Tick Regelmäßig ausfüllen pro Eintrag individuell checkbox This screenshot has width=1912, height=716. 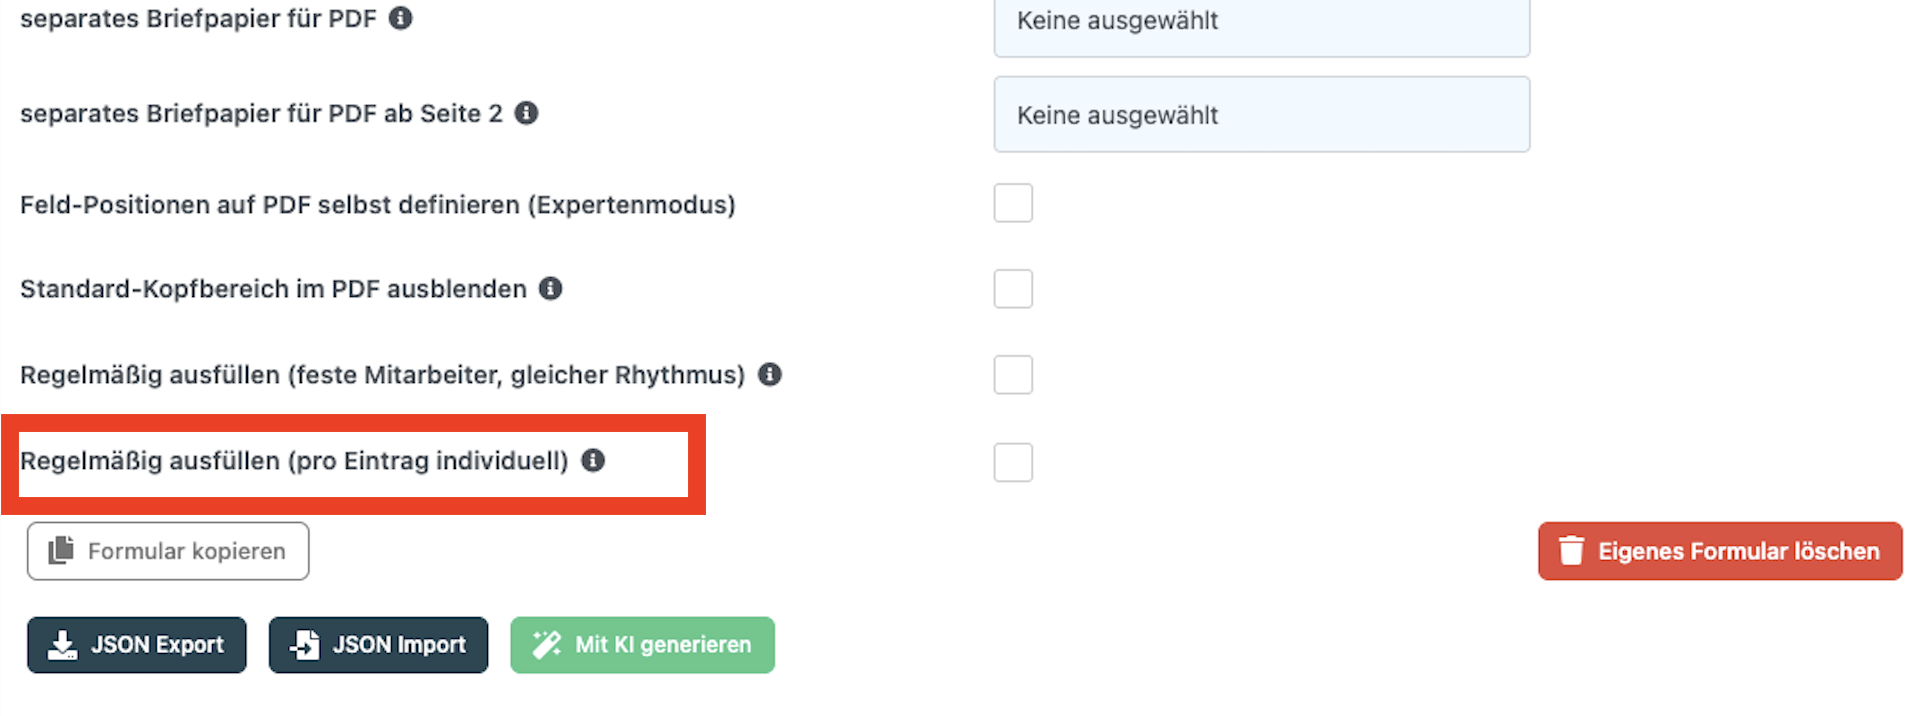tap(1012, 462)
